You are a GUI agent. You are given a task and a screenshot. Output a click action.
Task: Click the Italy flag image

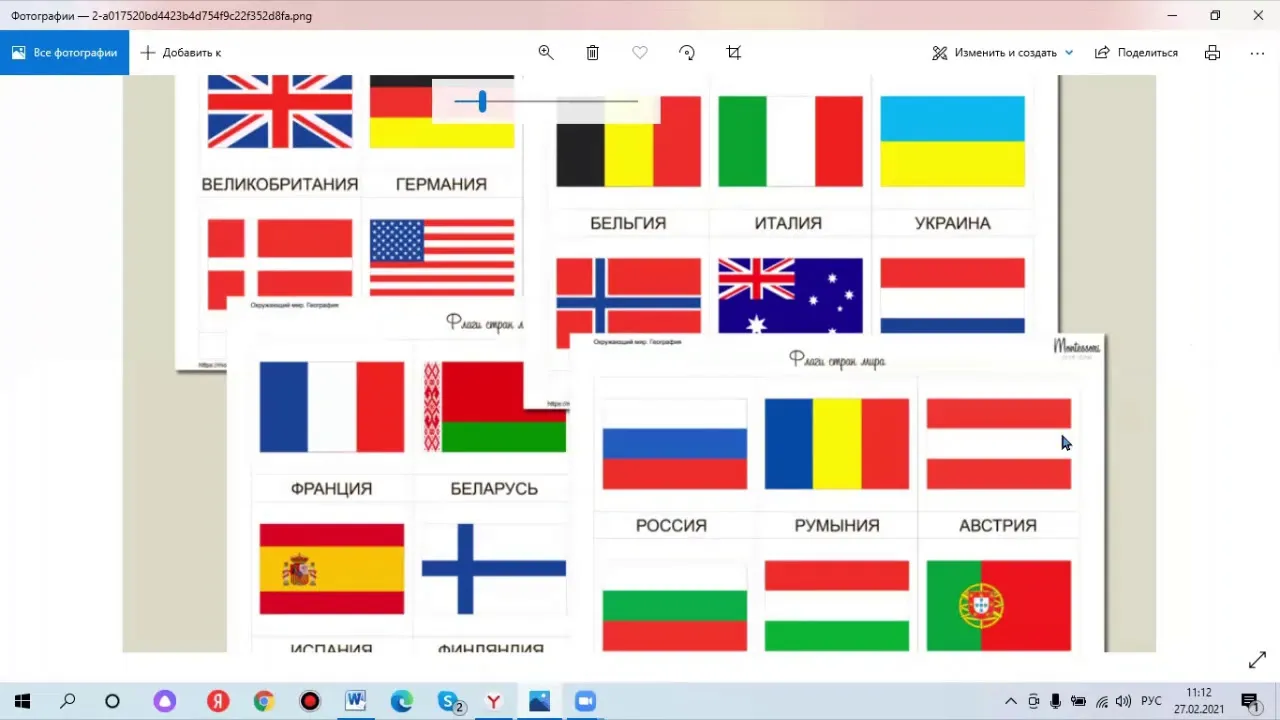pos(790,141)
